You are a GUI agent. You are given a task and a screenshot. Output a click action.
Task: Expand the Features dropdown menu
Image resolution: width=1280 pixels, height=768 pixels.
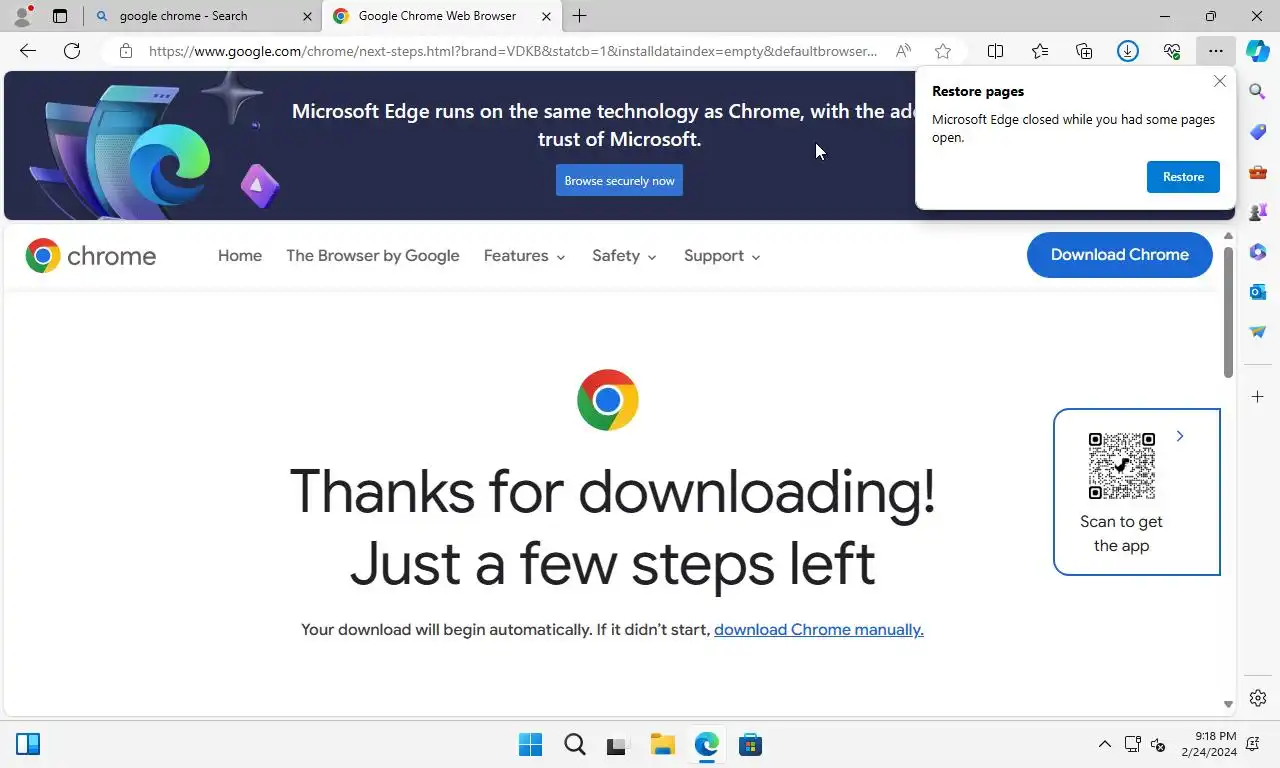tap(524, 256)
